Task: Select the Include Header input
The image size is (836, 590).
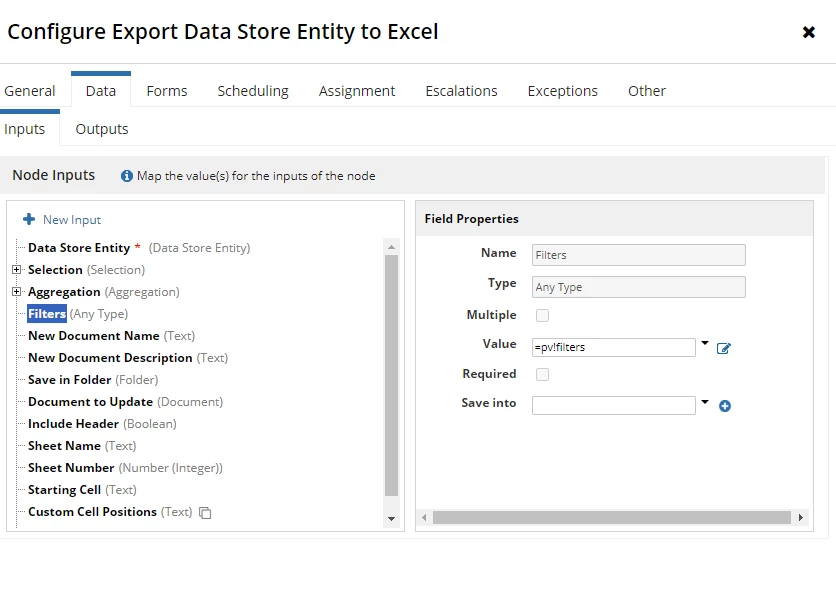Action: click(102, 424)
